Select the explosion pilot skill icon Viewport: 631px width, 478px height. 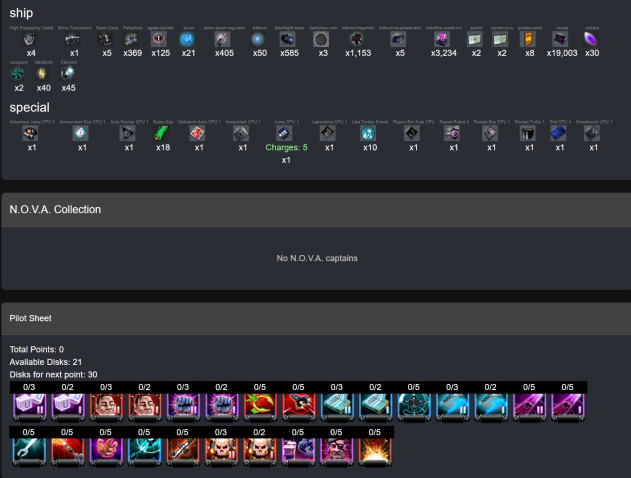375,452
